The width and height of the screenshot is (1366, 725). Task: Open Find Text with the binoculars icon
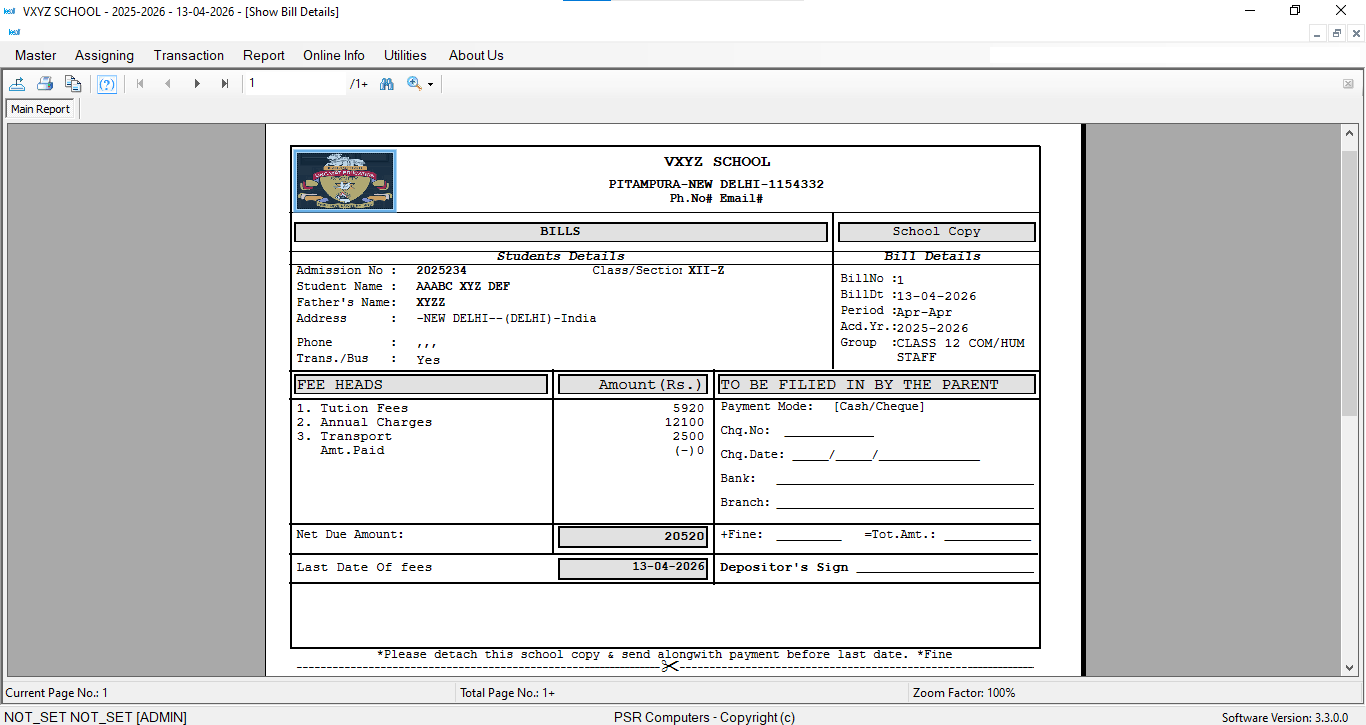pos(386,84)
